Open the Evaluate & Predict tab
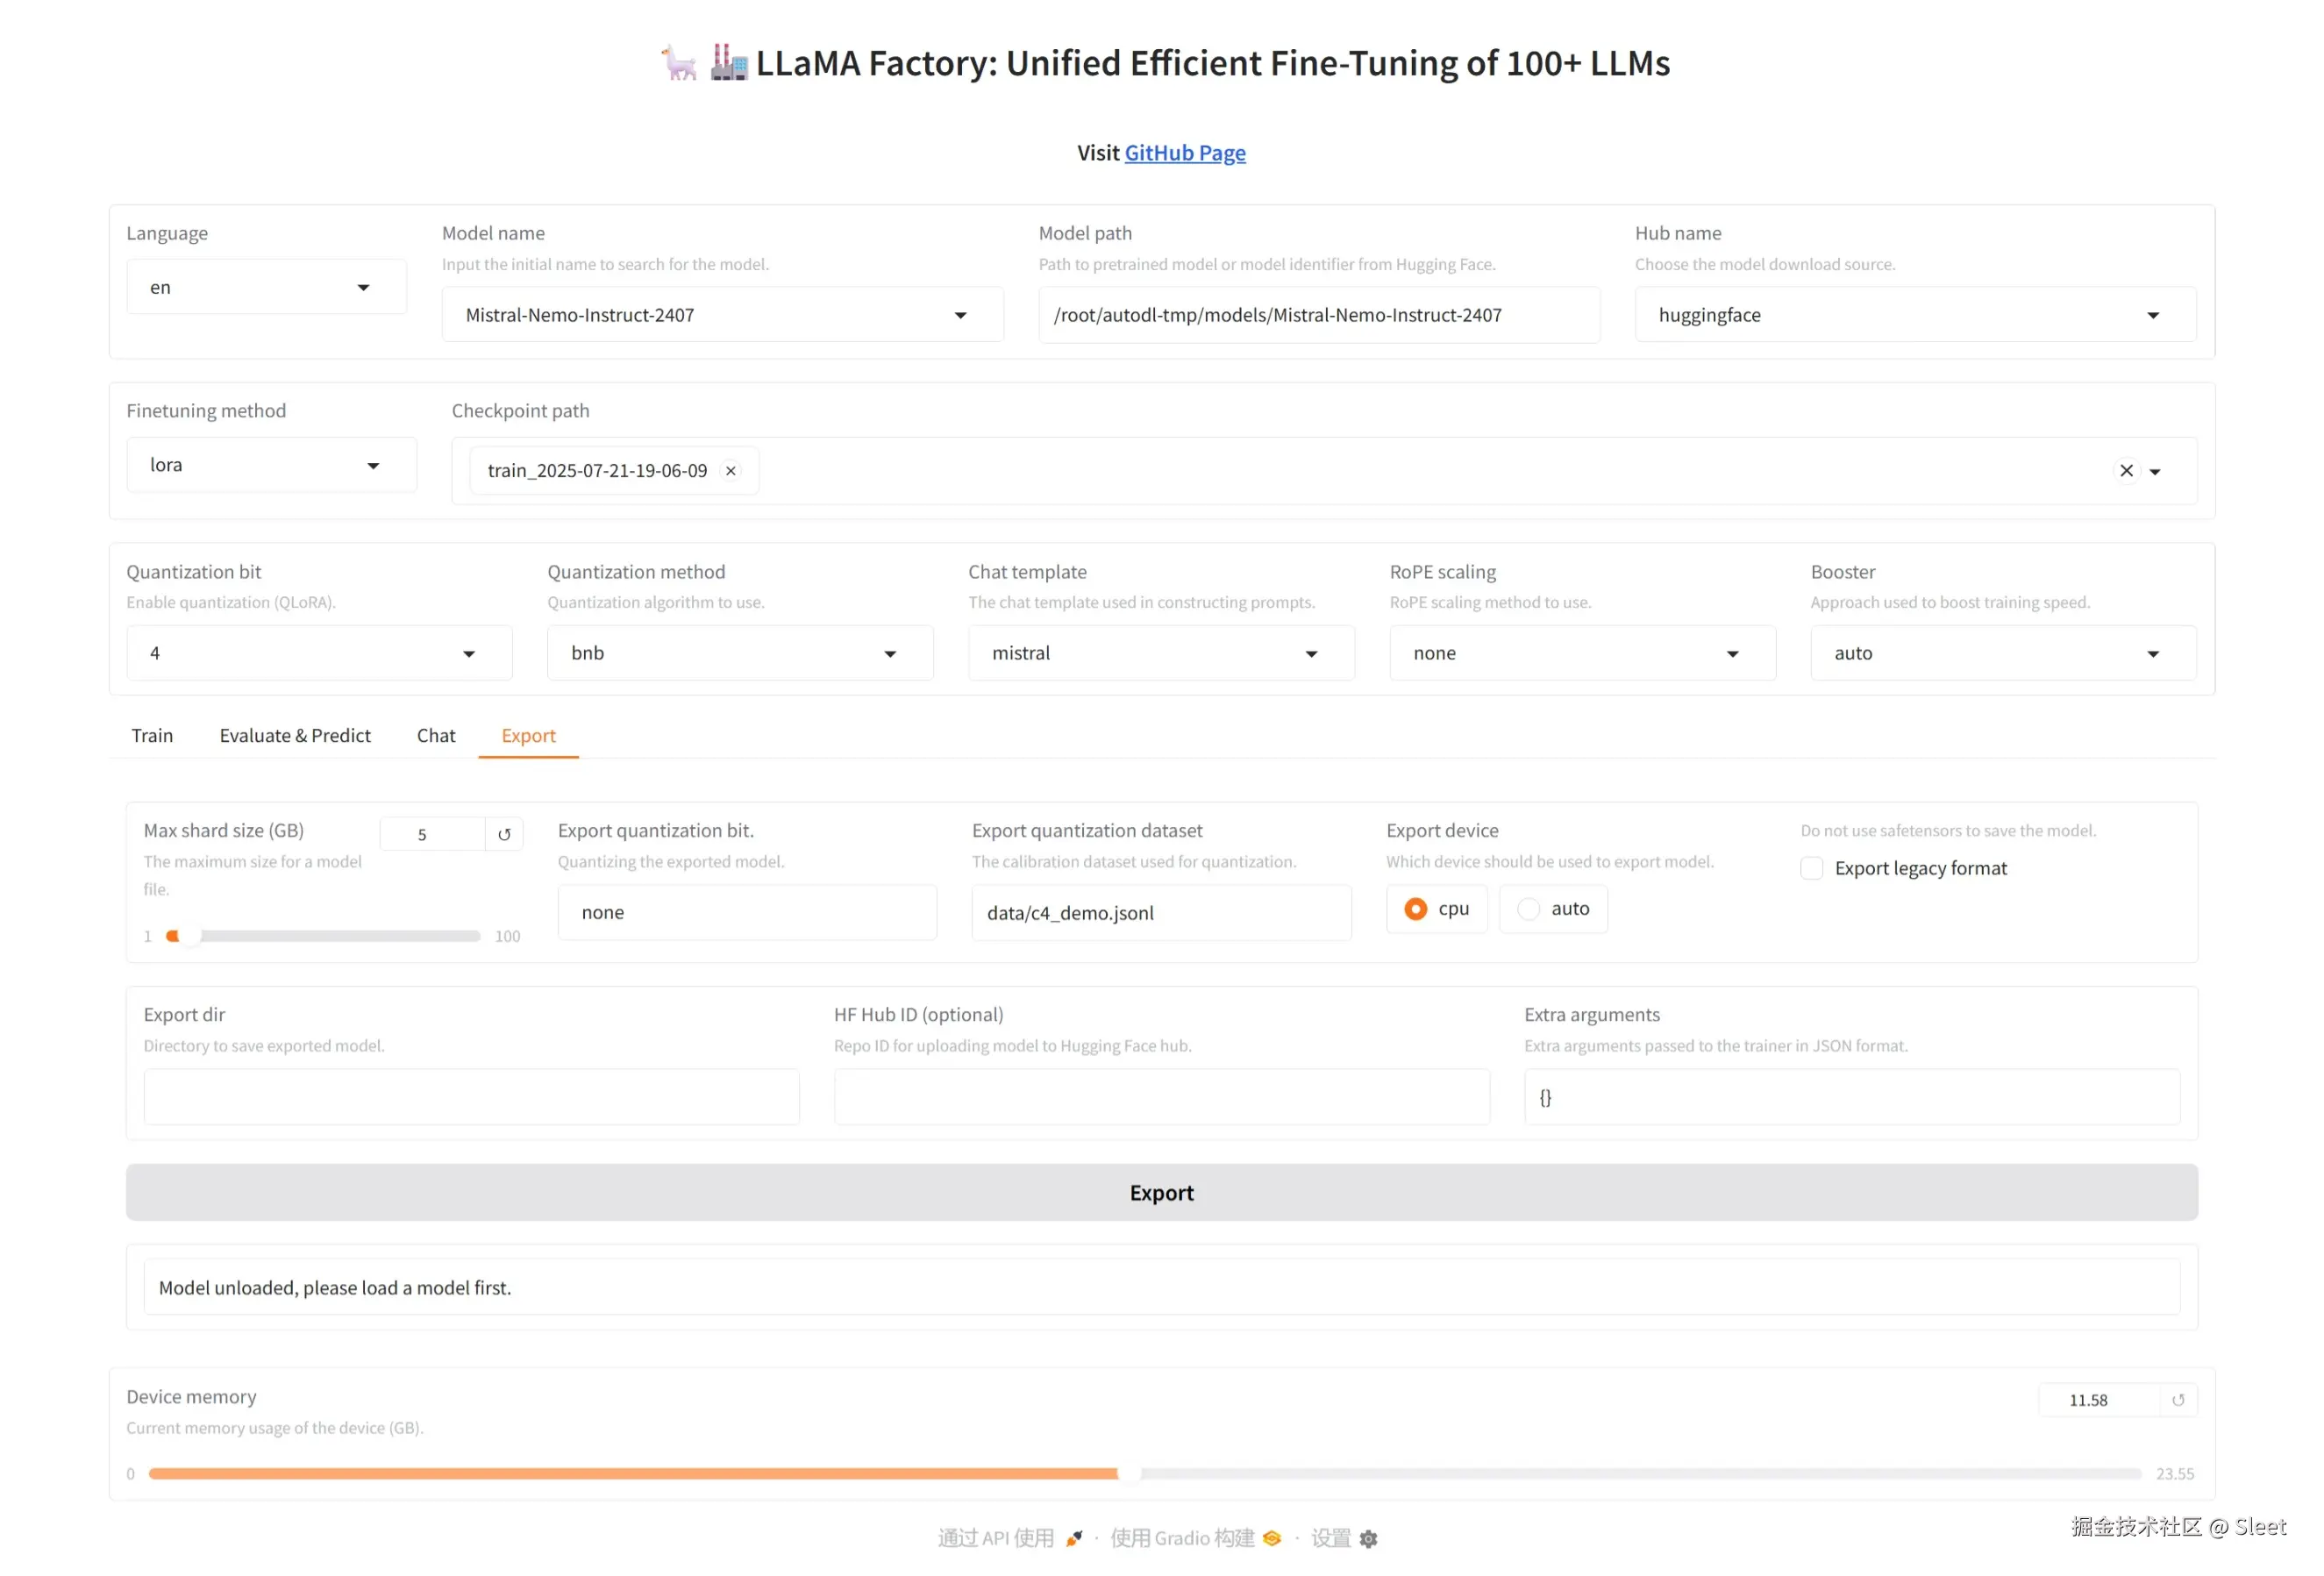Screen dimensions: 2324x1576 295,736
